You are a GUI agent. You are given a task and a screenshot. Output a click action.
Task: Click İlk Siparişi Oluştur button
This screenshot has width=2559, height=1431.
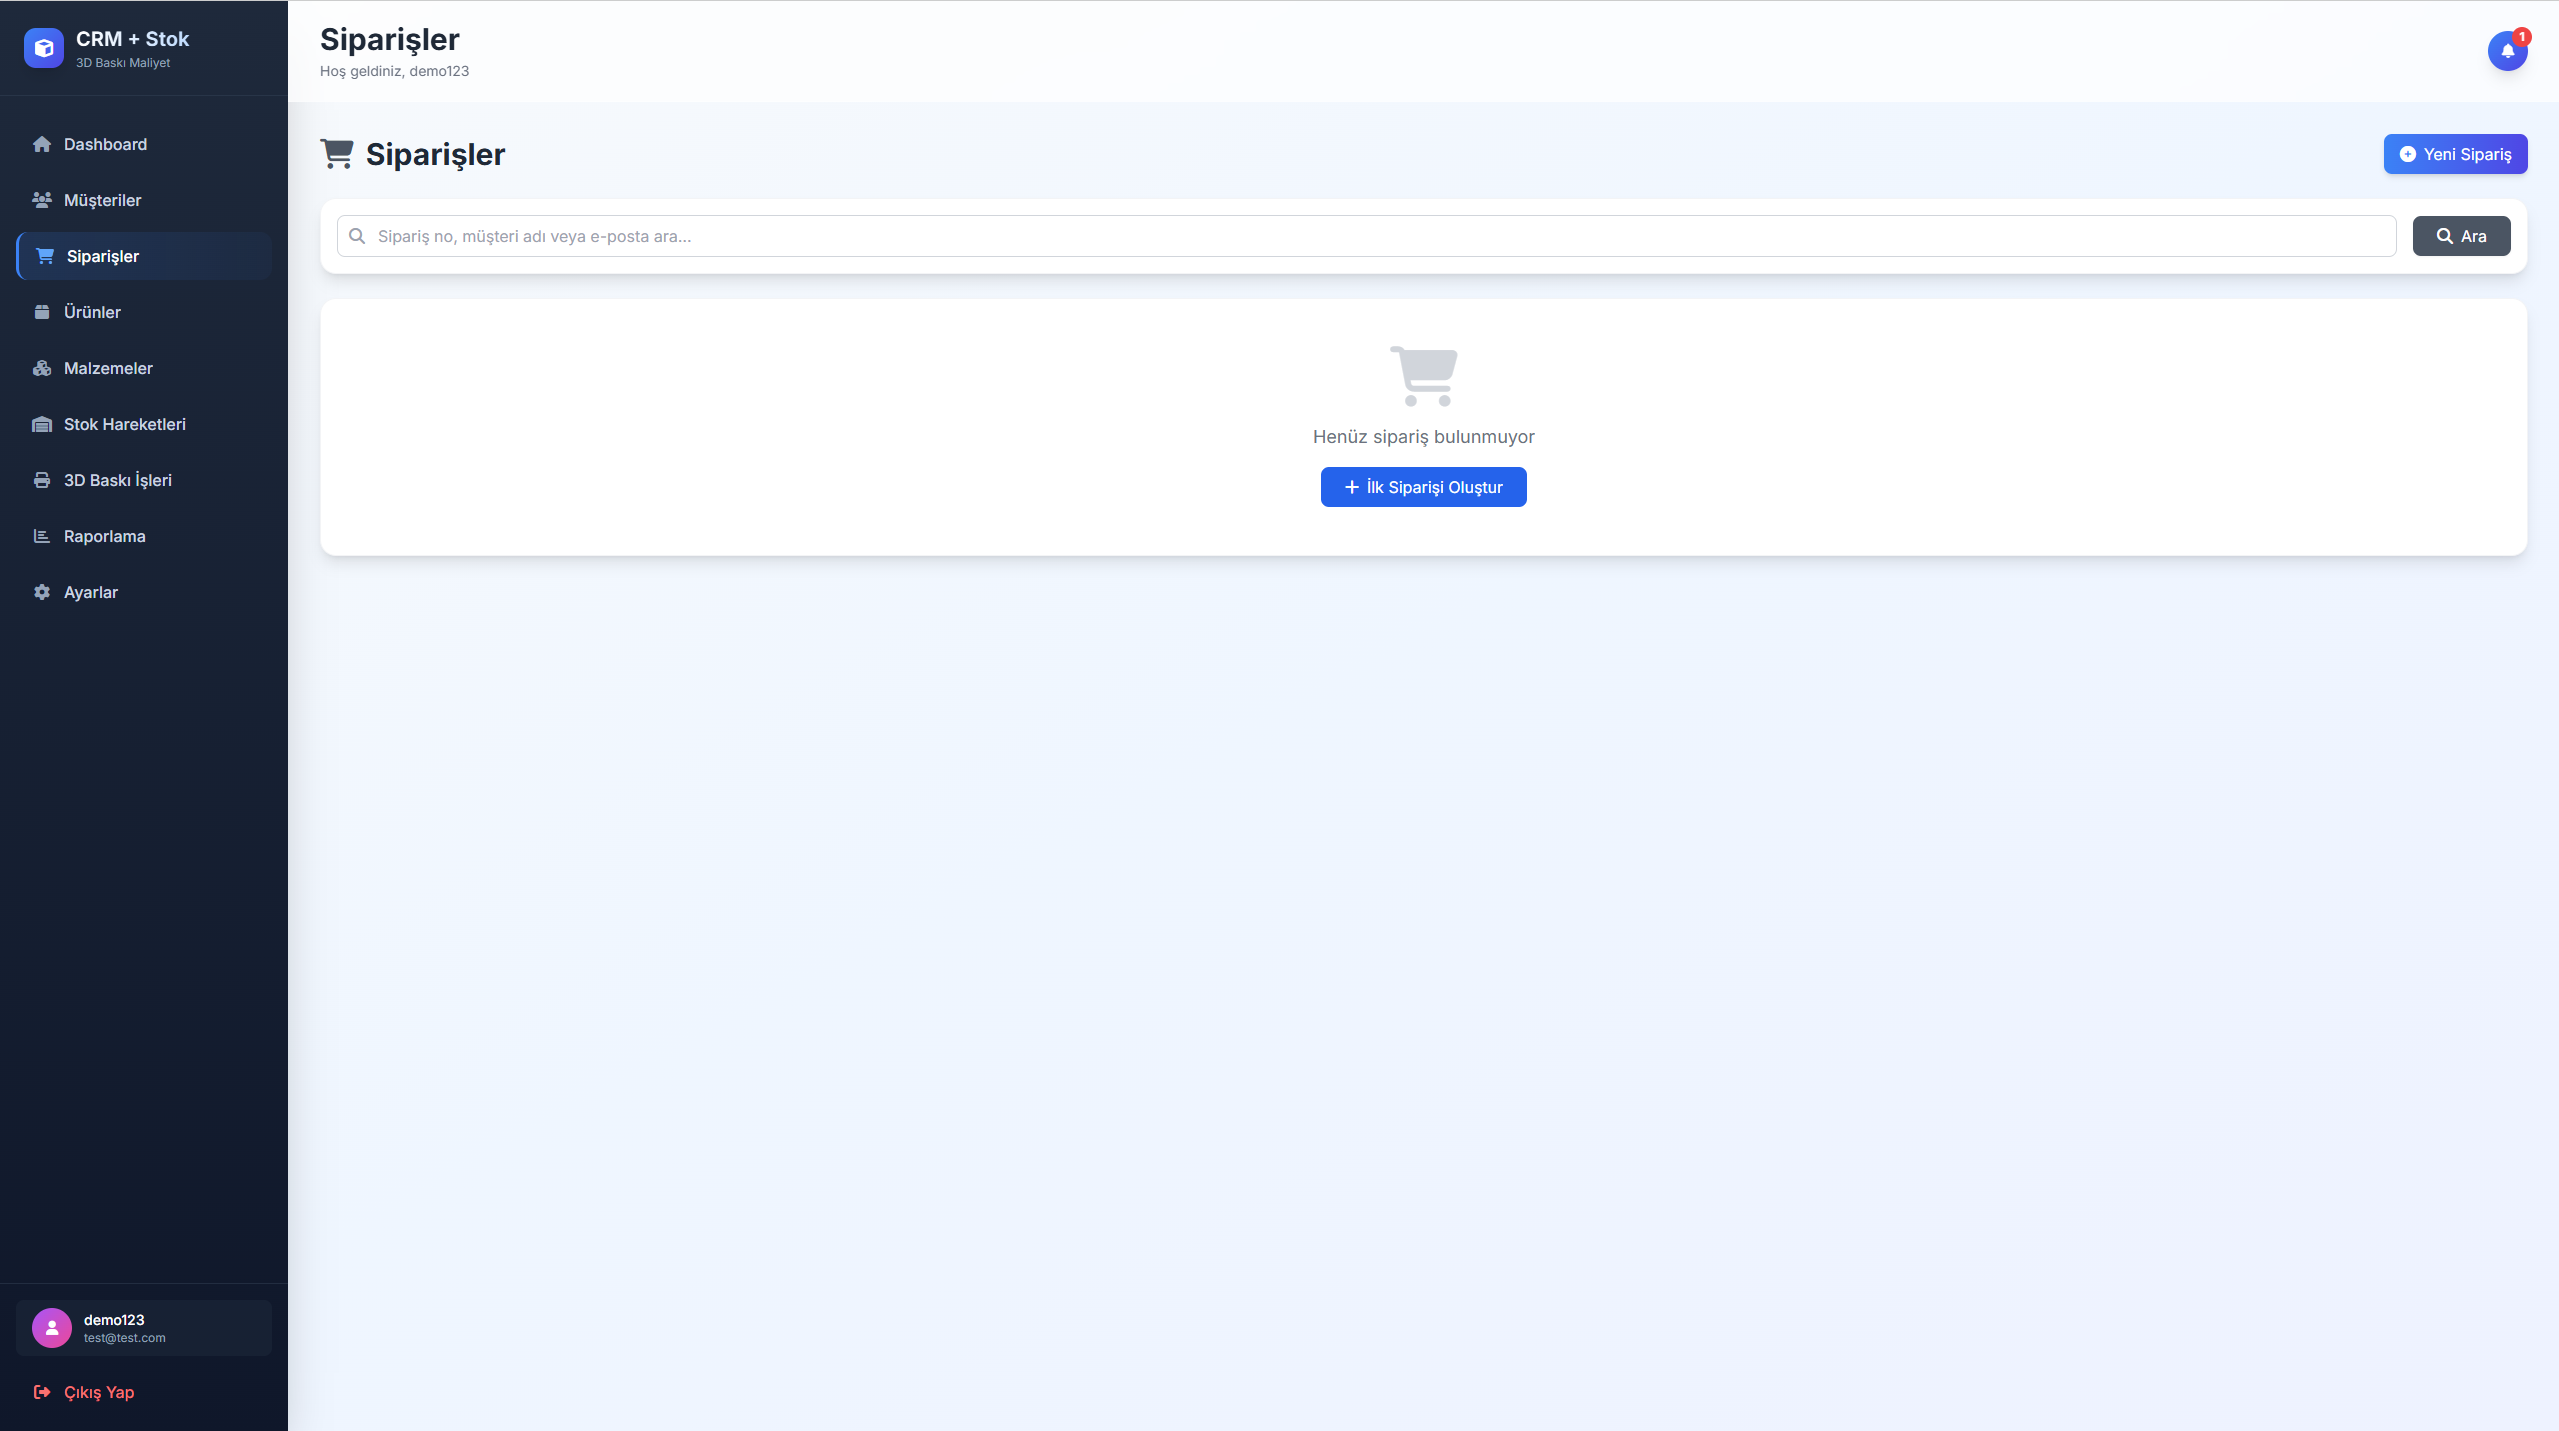click(1422, 487)
